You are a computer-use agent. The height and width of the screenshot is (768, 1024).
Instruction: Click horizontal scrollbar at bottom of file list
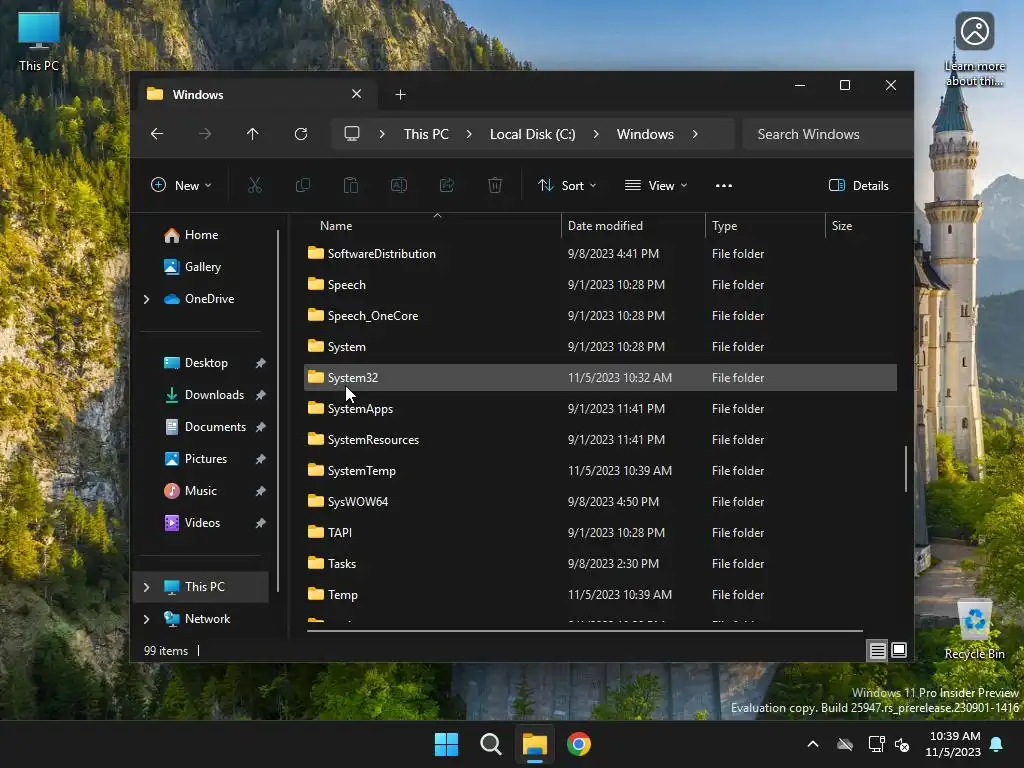pos(584,631)
